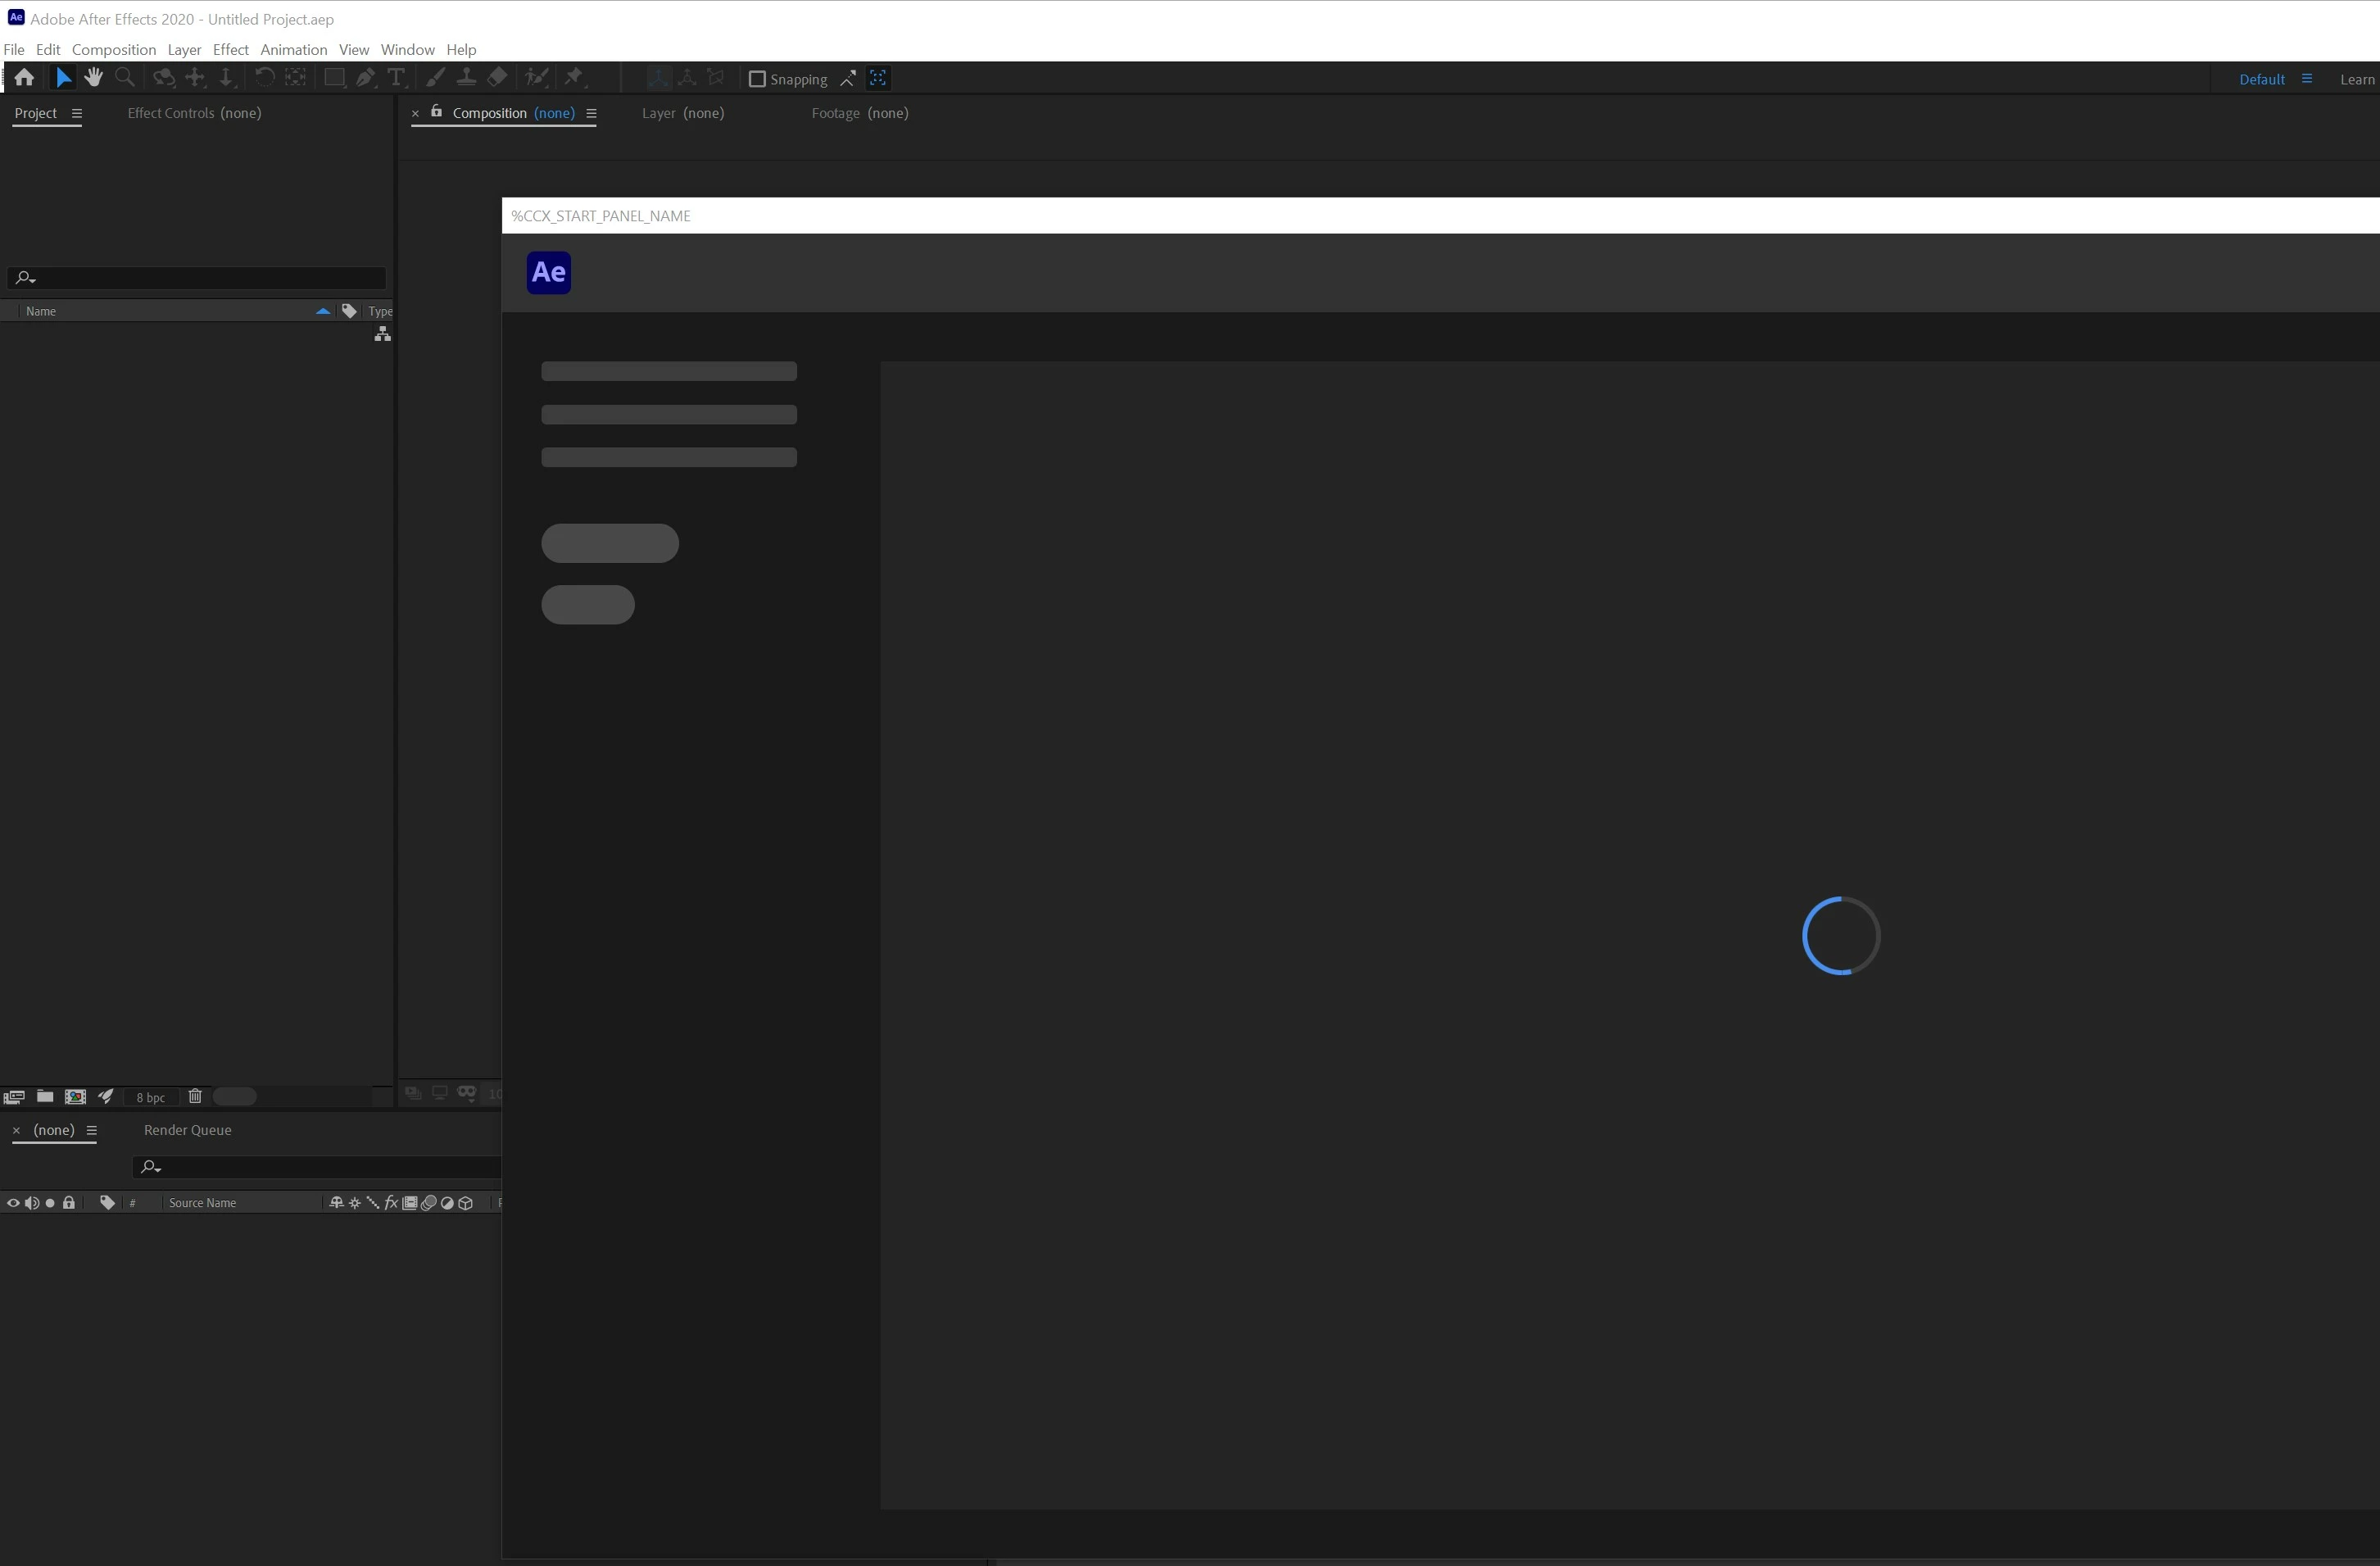Viewport: 2380px width, 1566px height.
Task: Click the 8 bpc color depth button
Action: [150, 1097]
